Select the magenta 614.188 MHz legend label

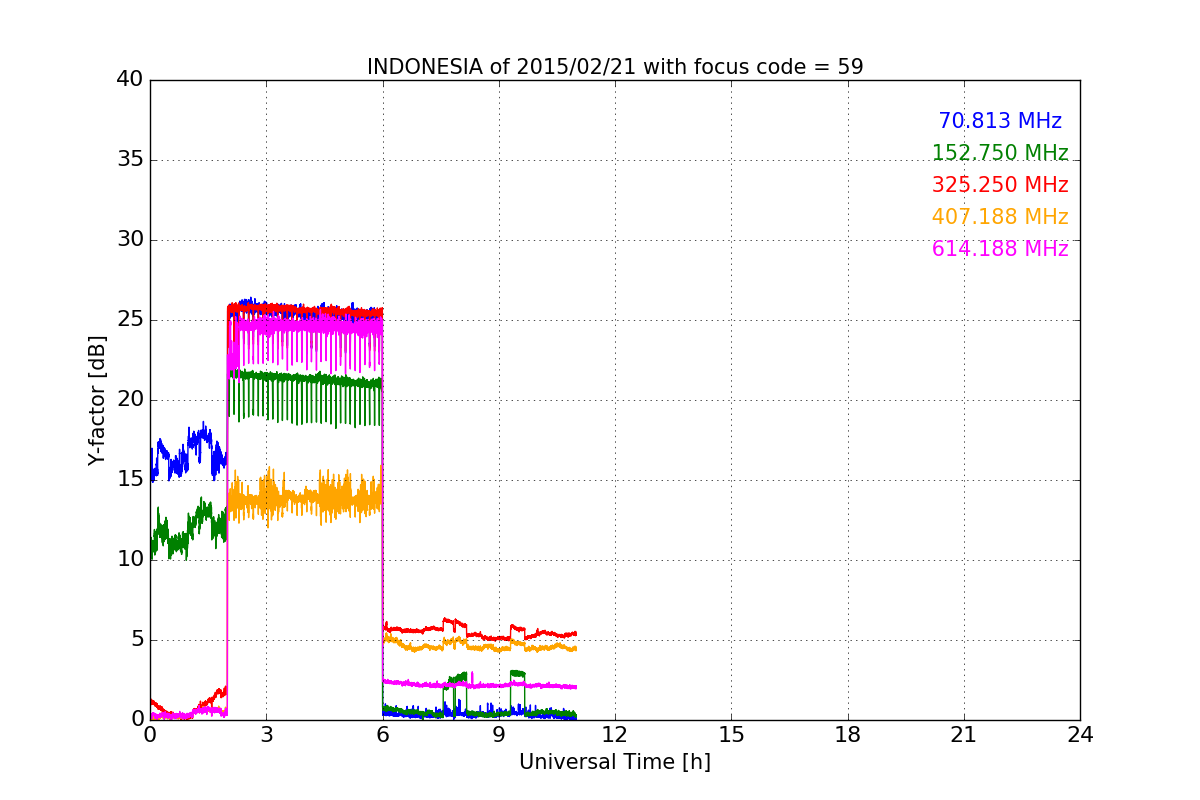point(1000,249)
